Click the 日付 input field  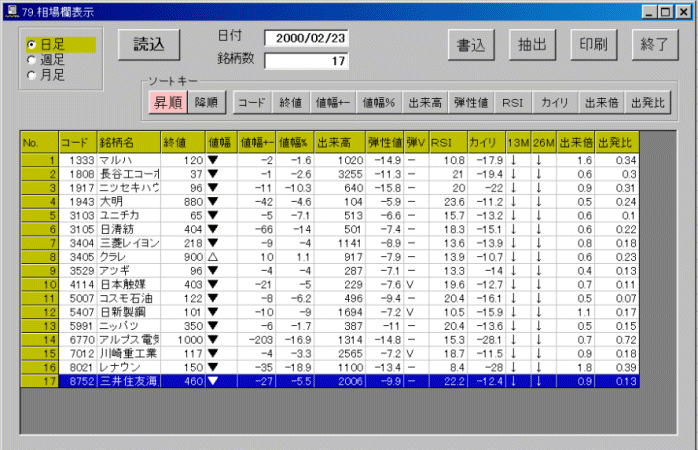(x=306, y=38)
